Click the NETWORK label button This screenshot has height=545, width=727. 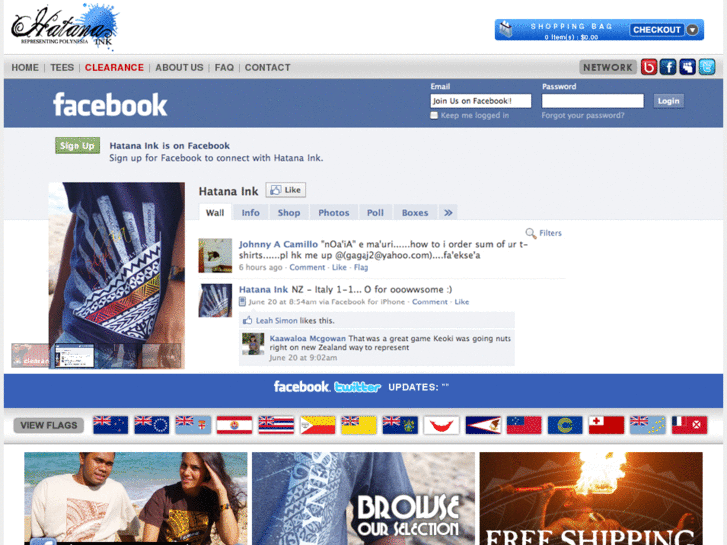[x=608, y=67]
